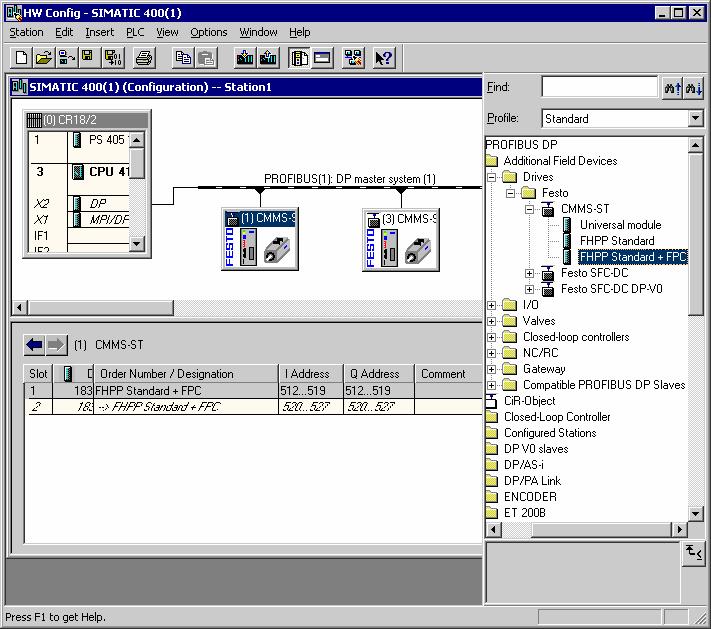
Task: Open the Insert menu
Action: pyautogui.click(x=99, y=32)
